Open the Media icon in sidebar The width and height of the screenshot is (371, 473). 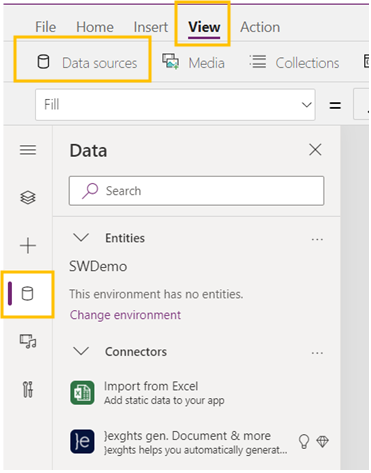pyautogui.click(x=28, y=341)
